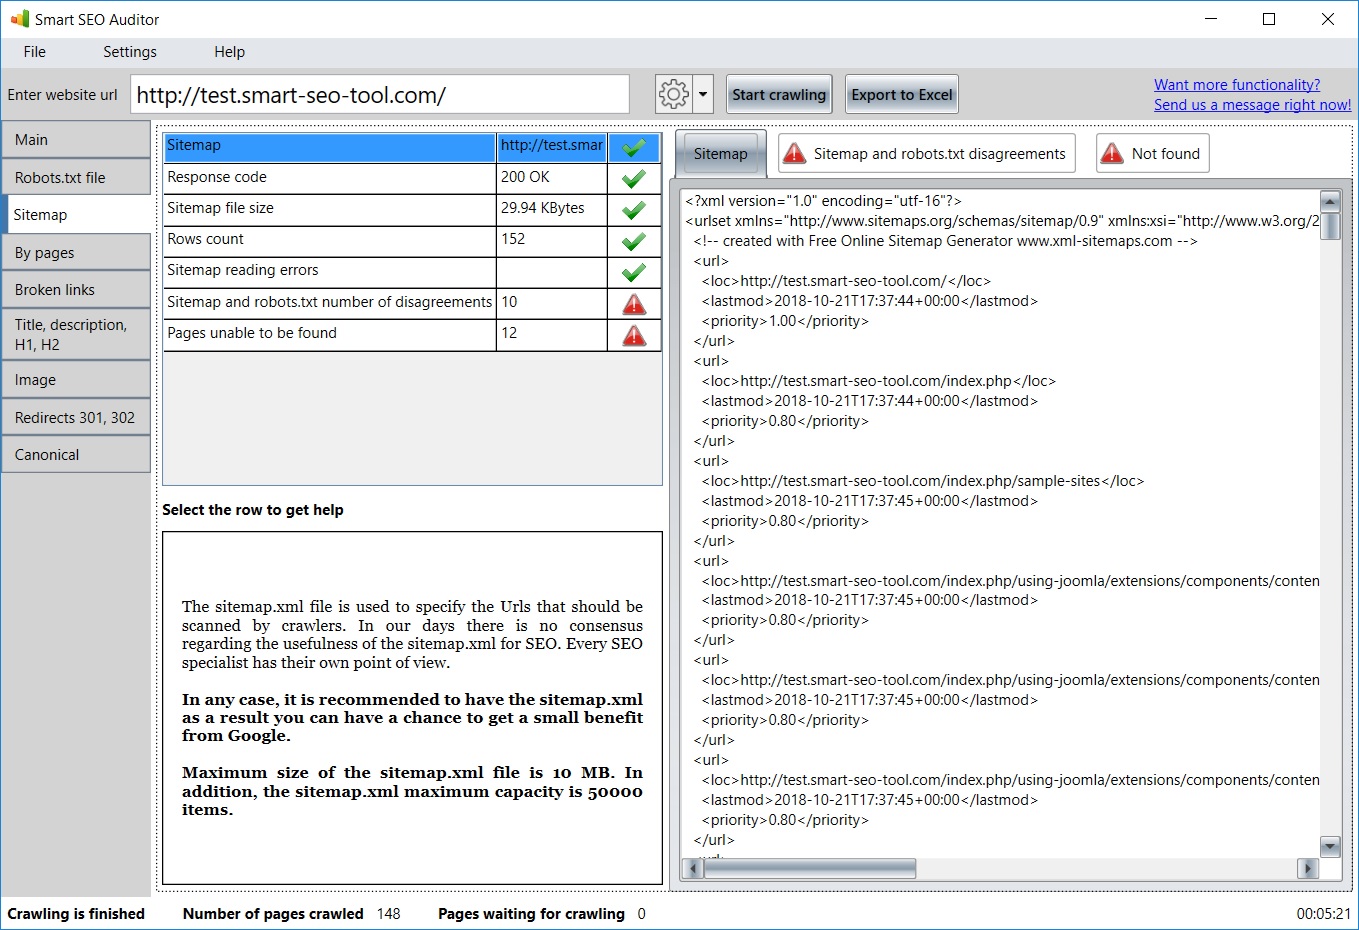Click green checkmark in Sitemap file size row

click(634, 210)
